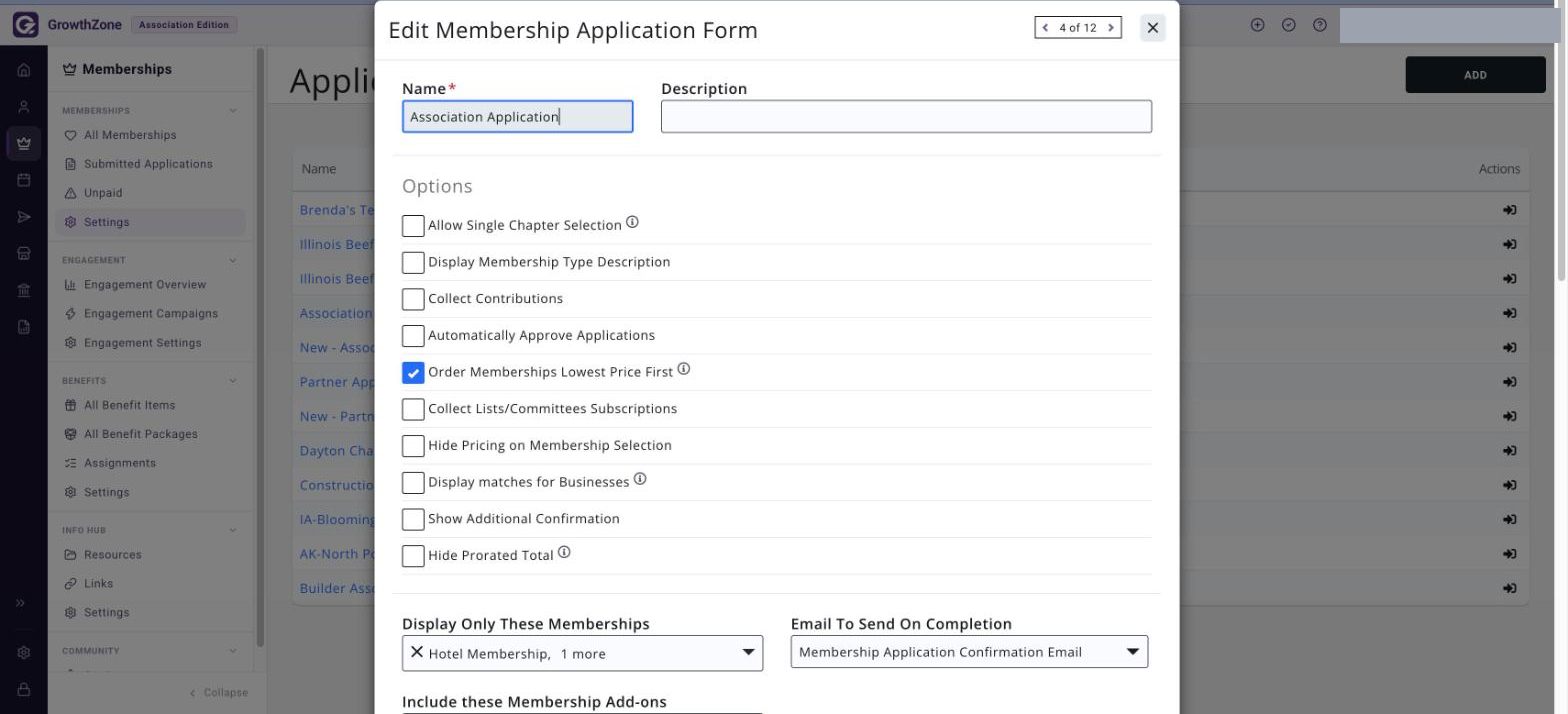Open the tasks checkmark circle icon in header
The width and height of the screenshot is (1568, 714).
(x=1289, y=25)
